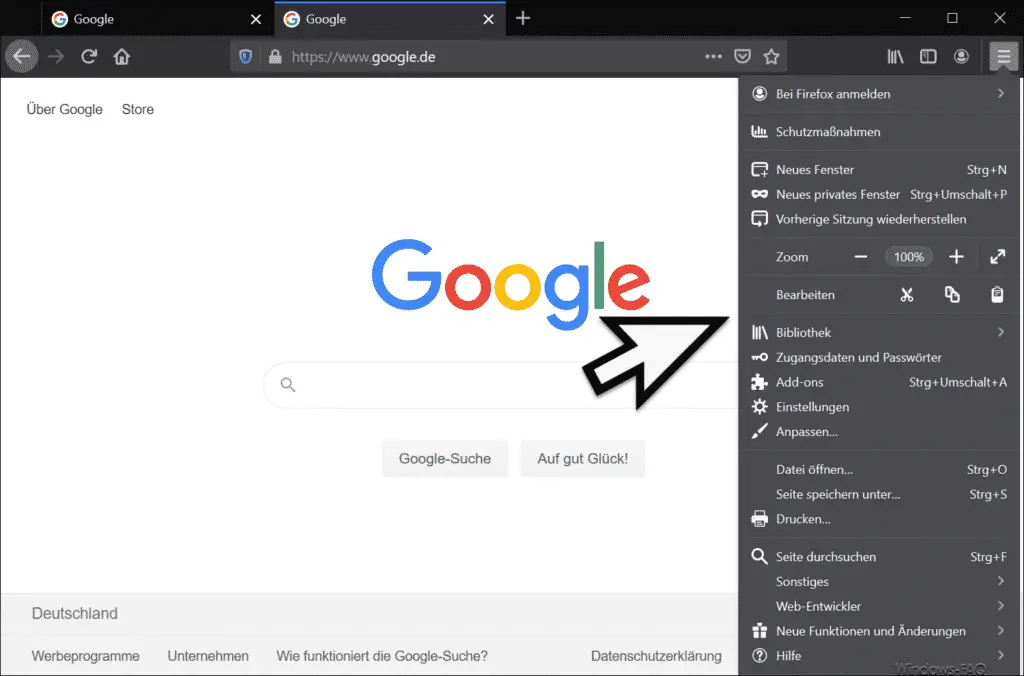Go back with the back arrow button
1024x676 pixels.
coord(22,57)
